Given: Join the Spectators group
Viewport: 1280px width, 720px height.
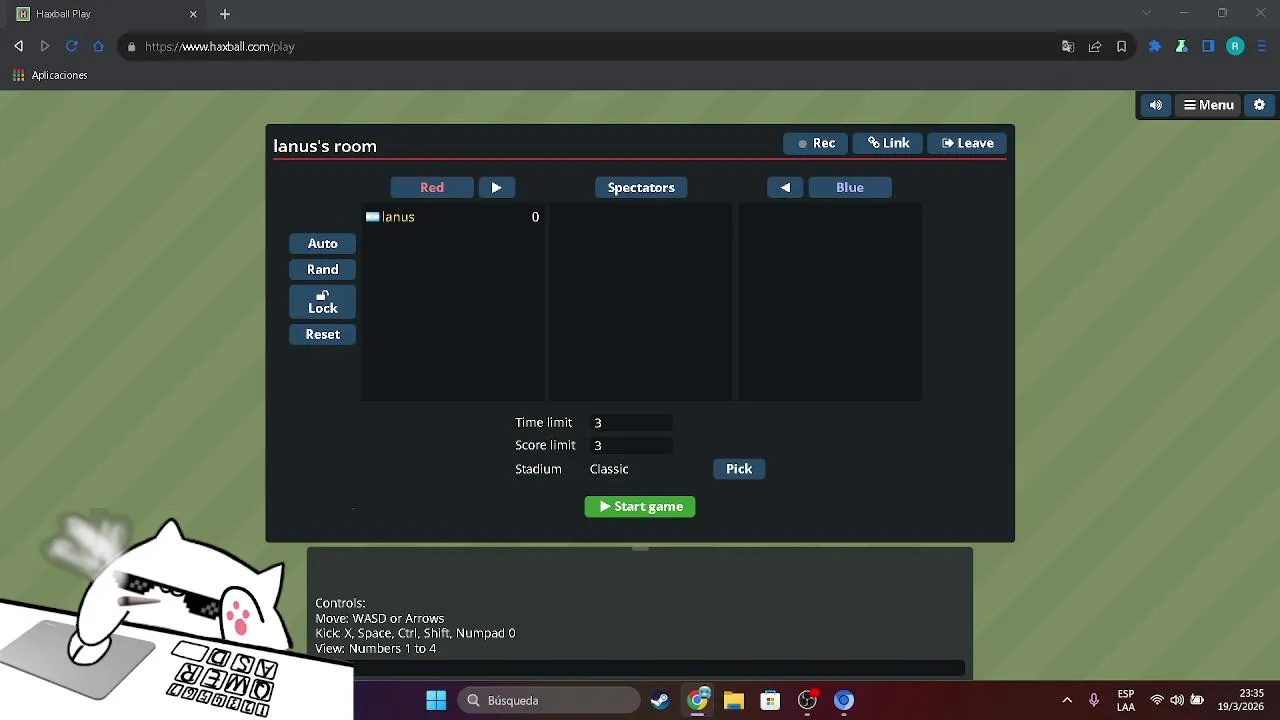Looking at the screenshot, I should click(x=641, y=187).
